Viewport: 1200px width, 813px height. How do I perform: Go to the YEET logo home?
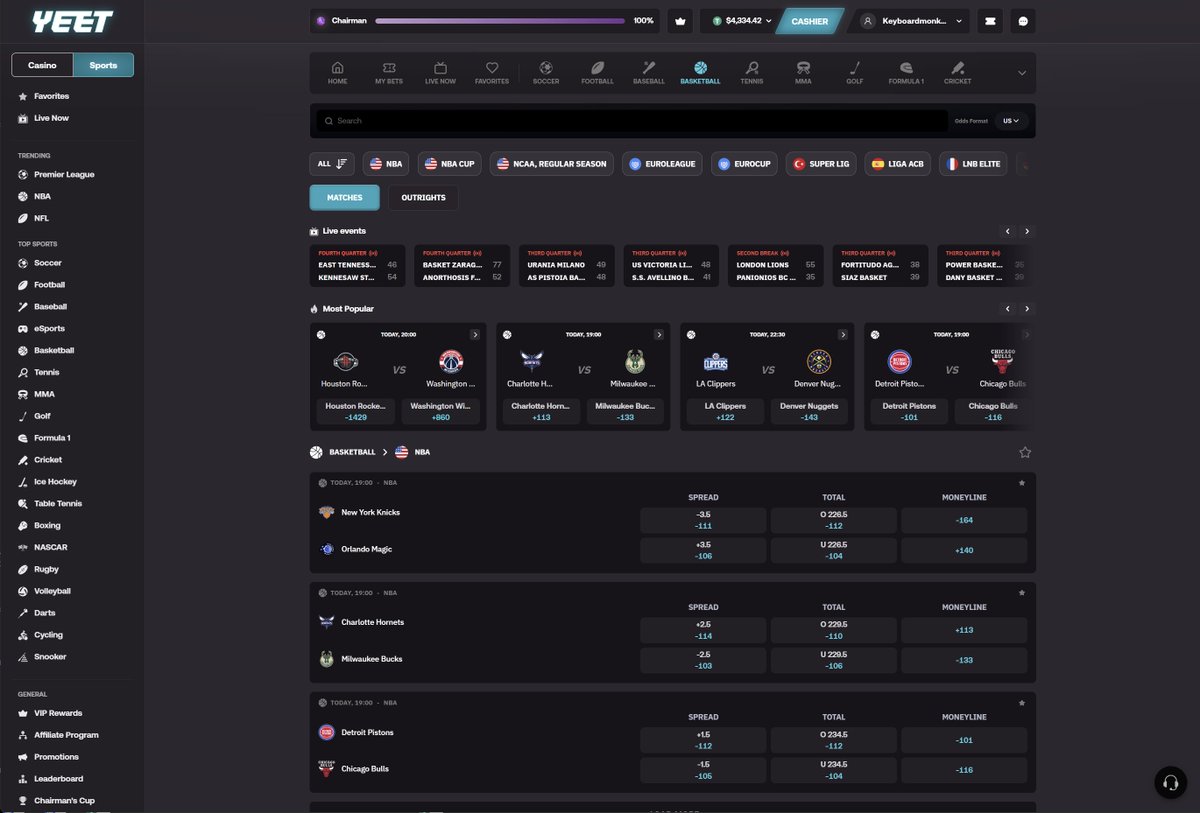(72, 21)
